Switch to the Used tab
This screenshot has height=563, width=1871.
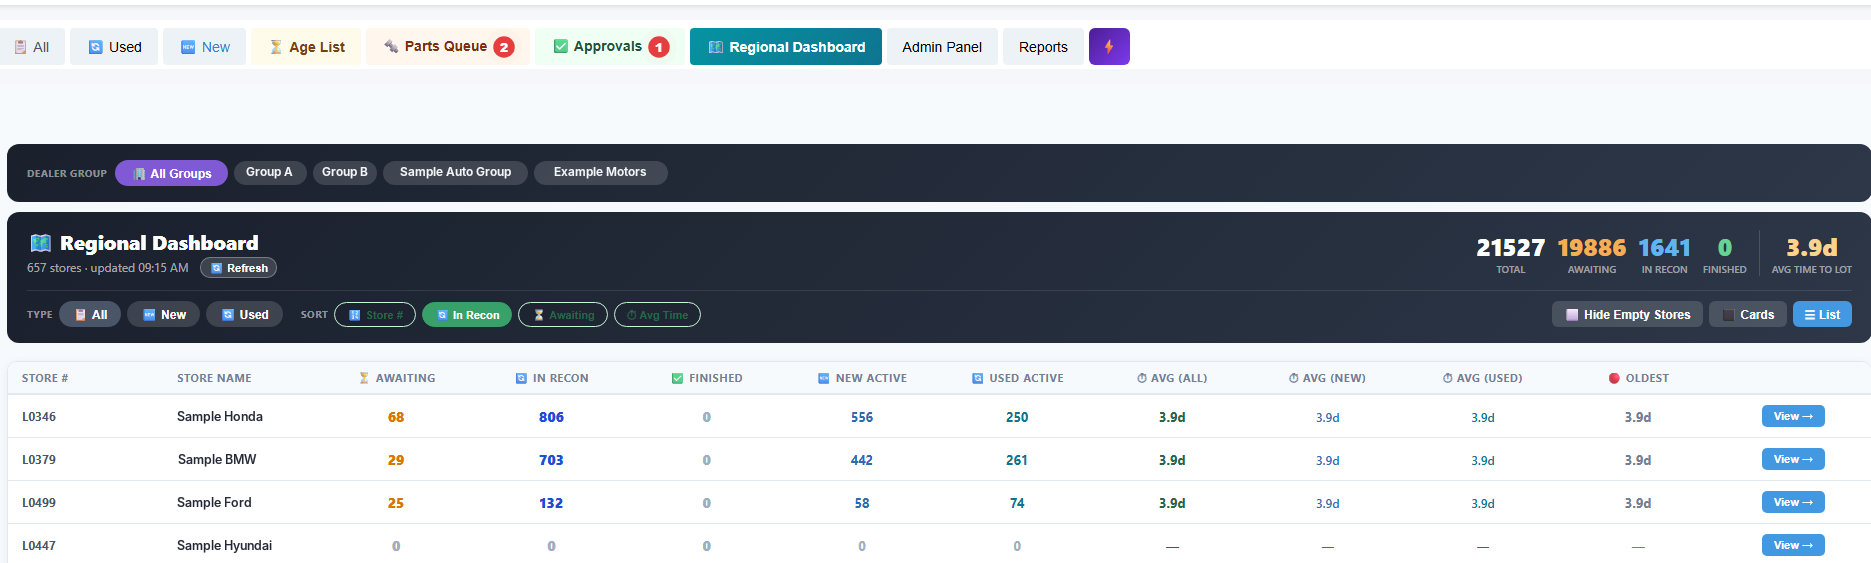point(114,47)
